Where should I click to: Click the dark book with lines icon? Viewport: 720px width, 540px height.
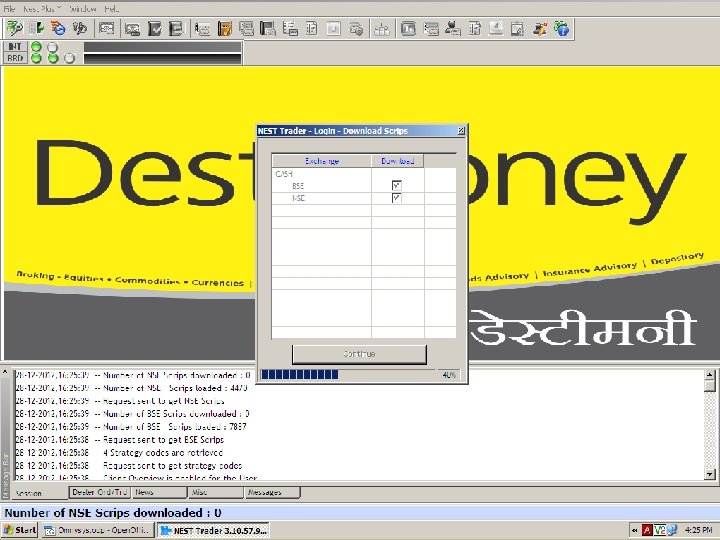point(176,29)
